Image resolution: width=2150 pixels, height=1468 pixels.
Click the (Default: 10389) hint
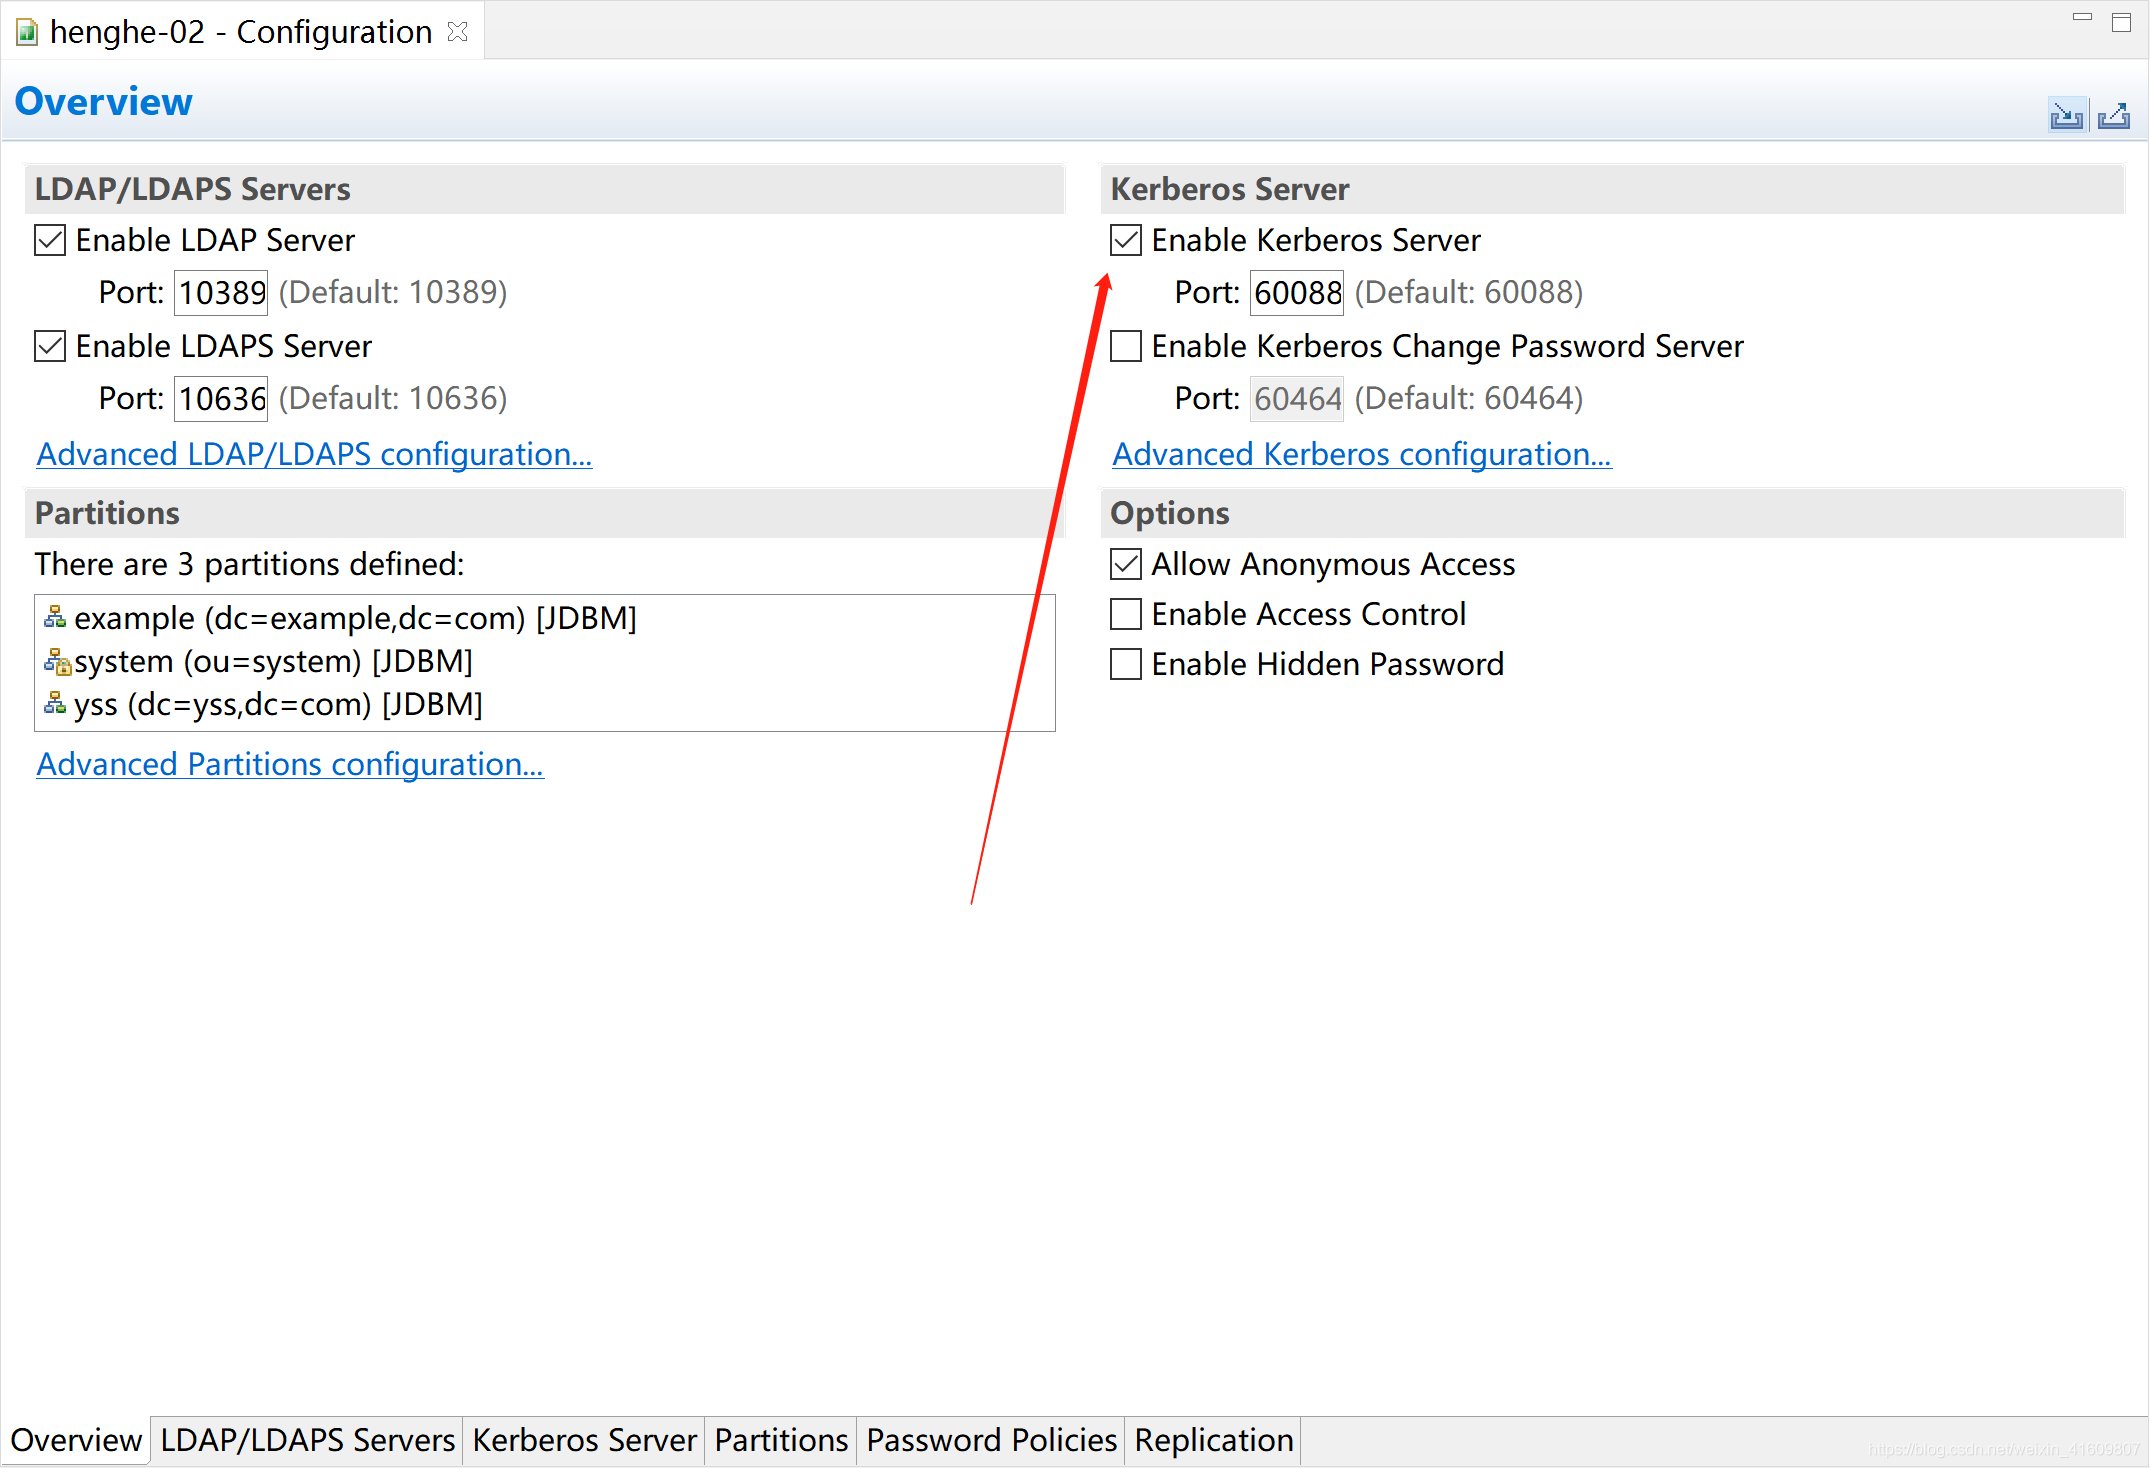(x=393, y=292)
